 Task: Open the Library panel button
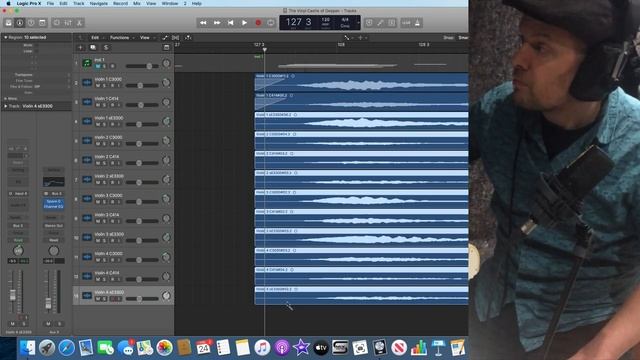pos(9,23)
